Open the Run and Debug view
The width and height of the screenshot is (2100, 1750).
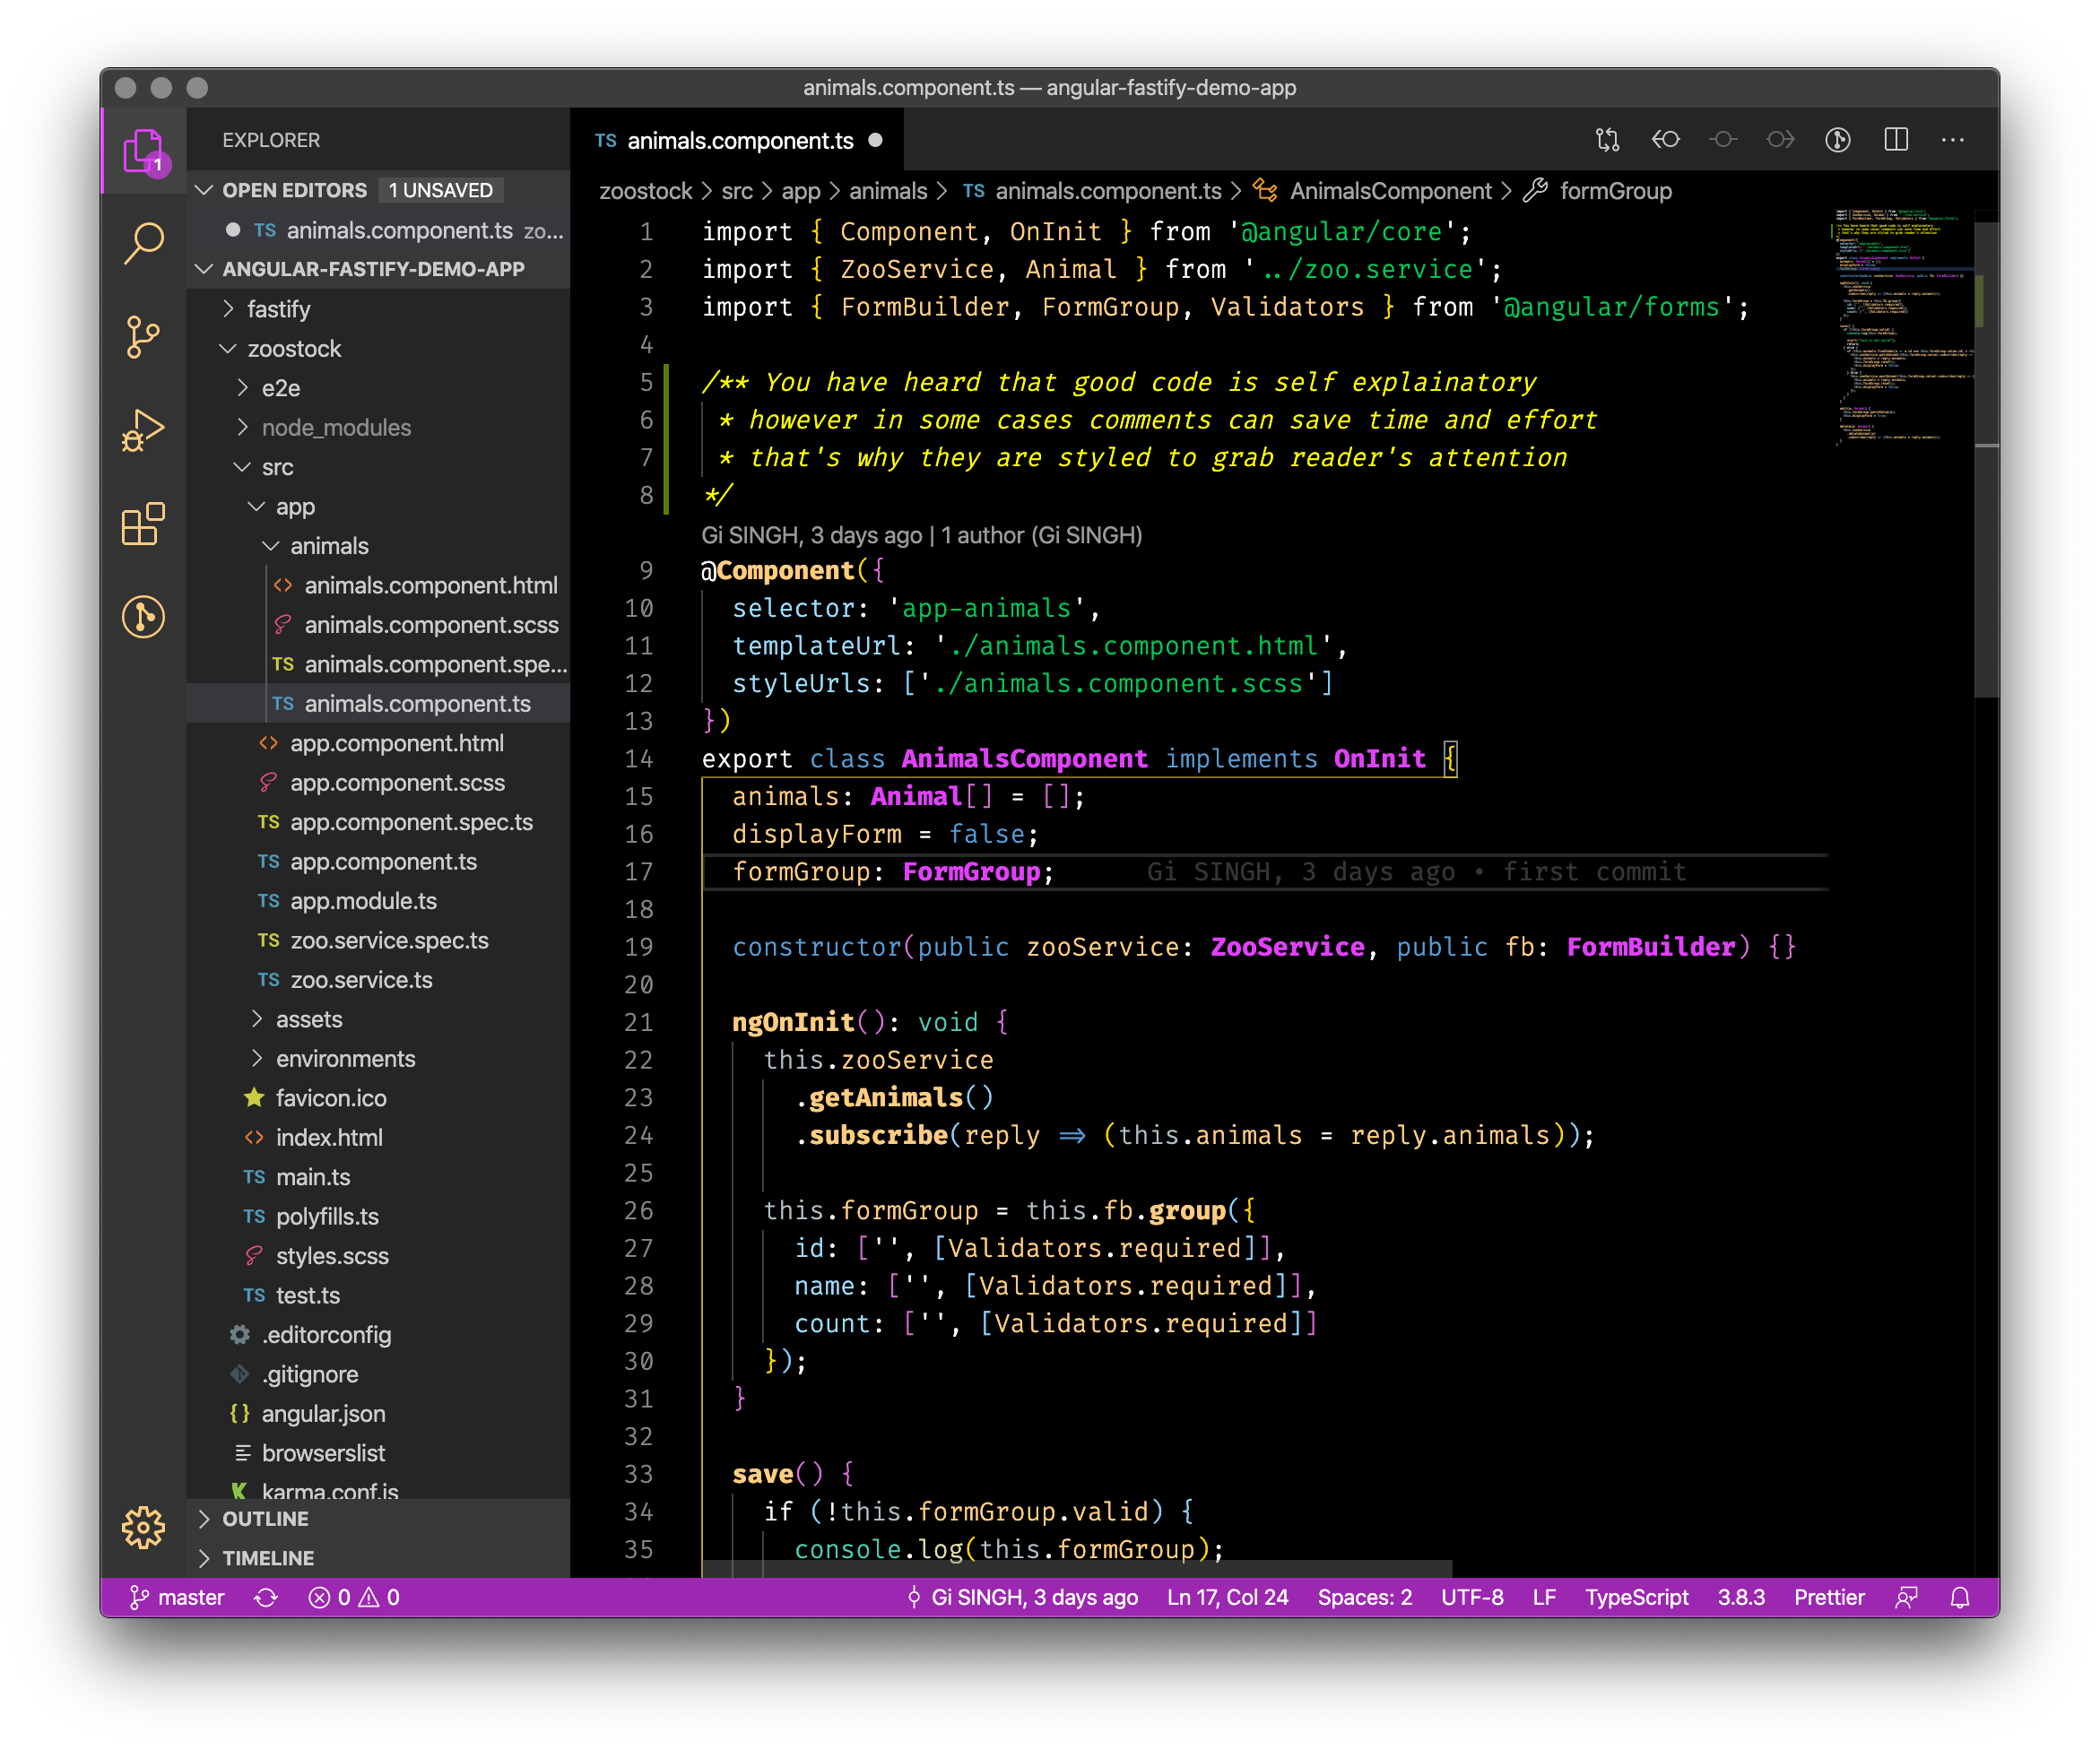point(143,431)
